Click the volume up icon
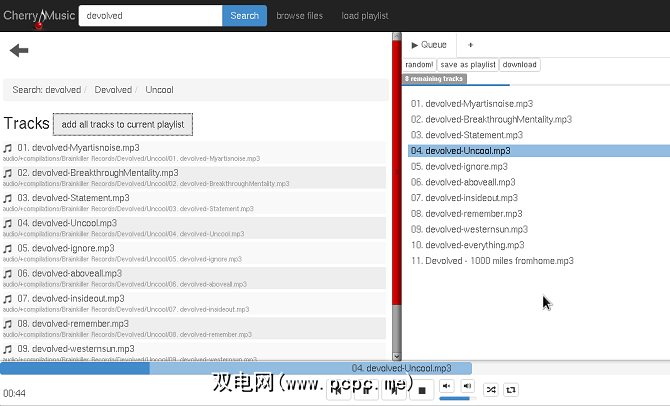The image size is (670, 406). pyautogui.click(x=467, y=387)
